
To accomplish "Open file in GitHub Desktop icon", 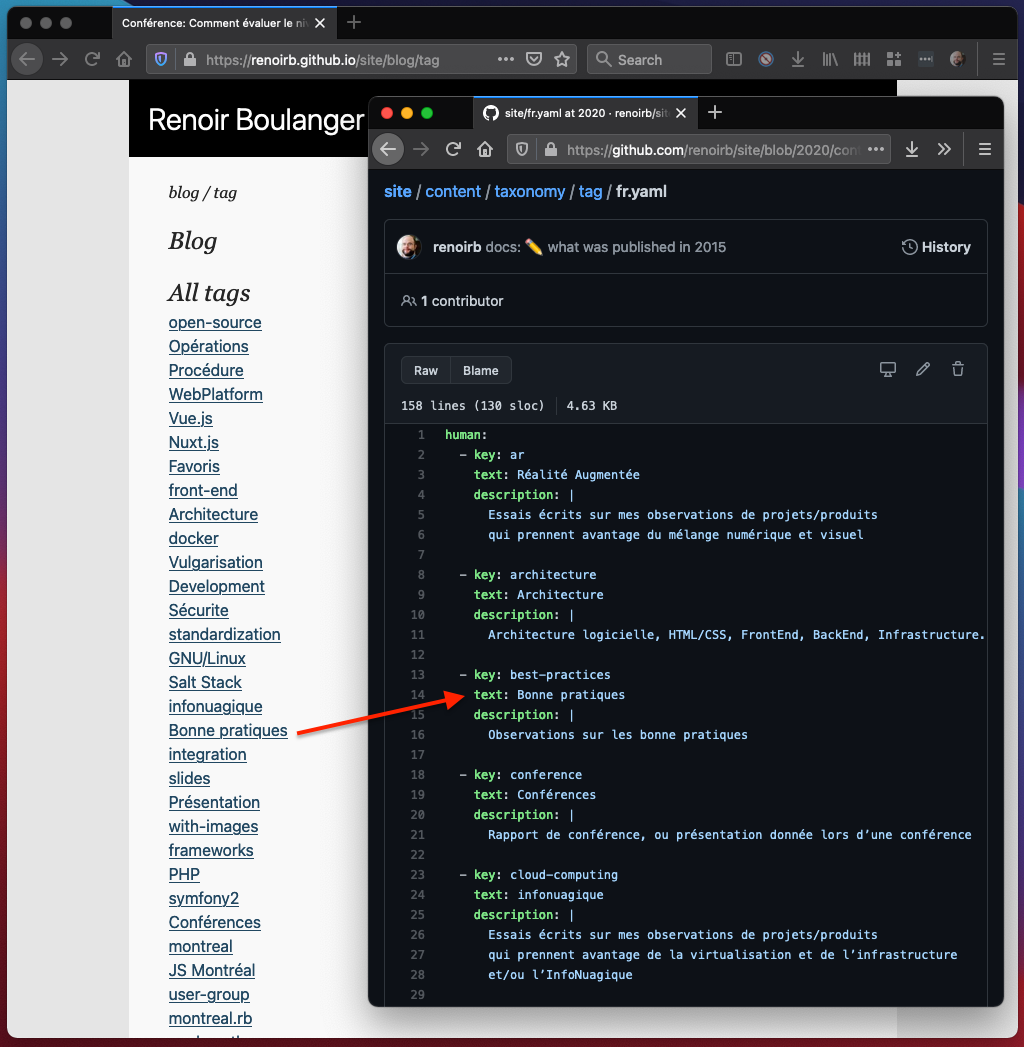I will click(888, 369).
